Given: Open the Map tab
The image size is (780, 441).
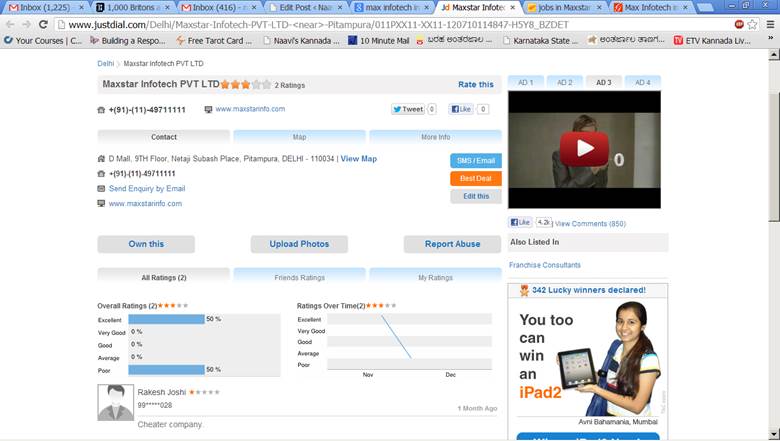Looking at the screenshot, I should point(299,137).
